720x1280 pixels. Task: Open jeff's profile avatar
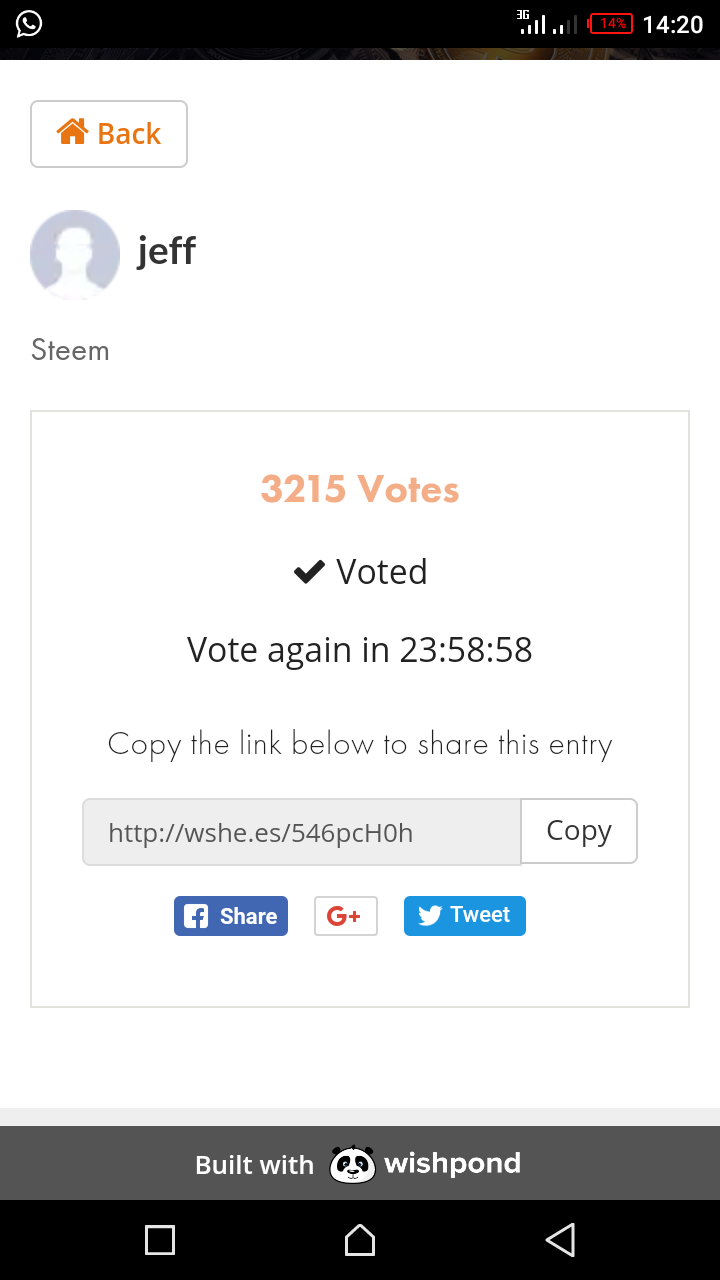(x=75, y=255)
